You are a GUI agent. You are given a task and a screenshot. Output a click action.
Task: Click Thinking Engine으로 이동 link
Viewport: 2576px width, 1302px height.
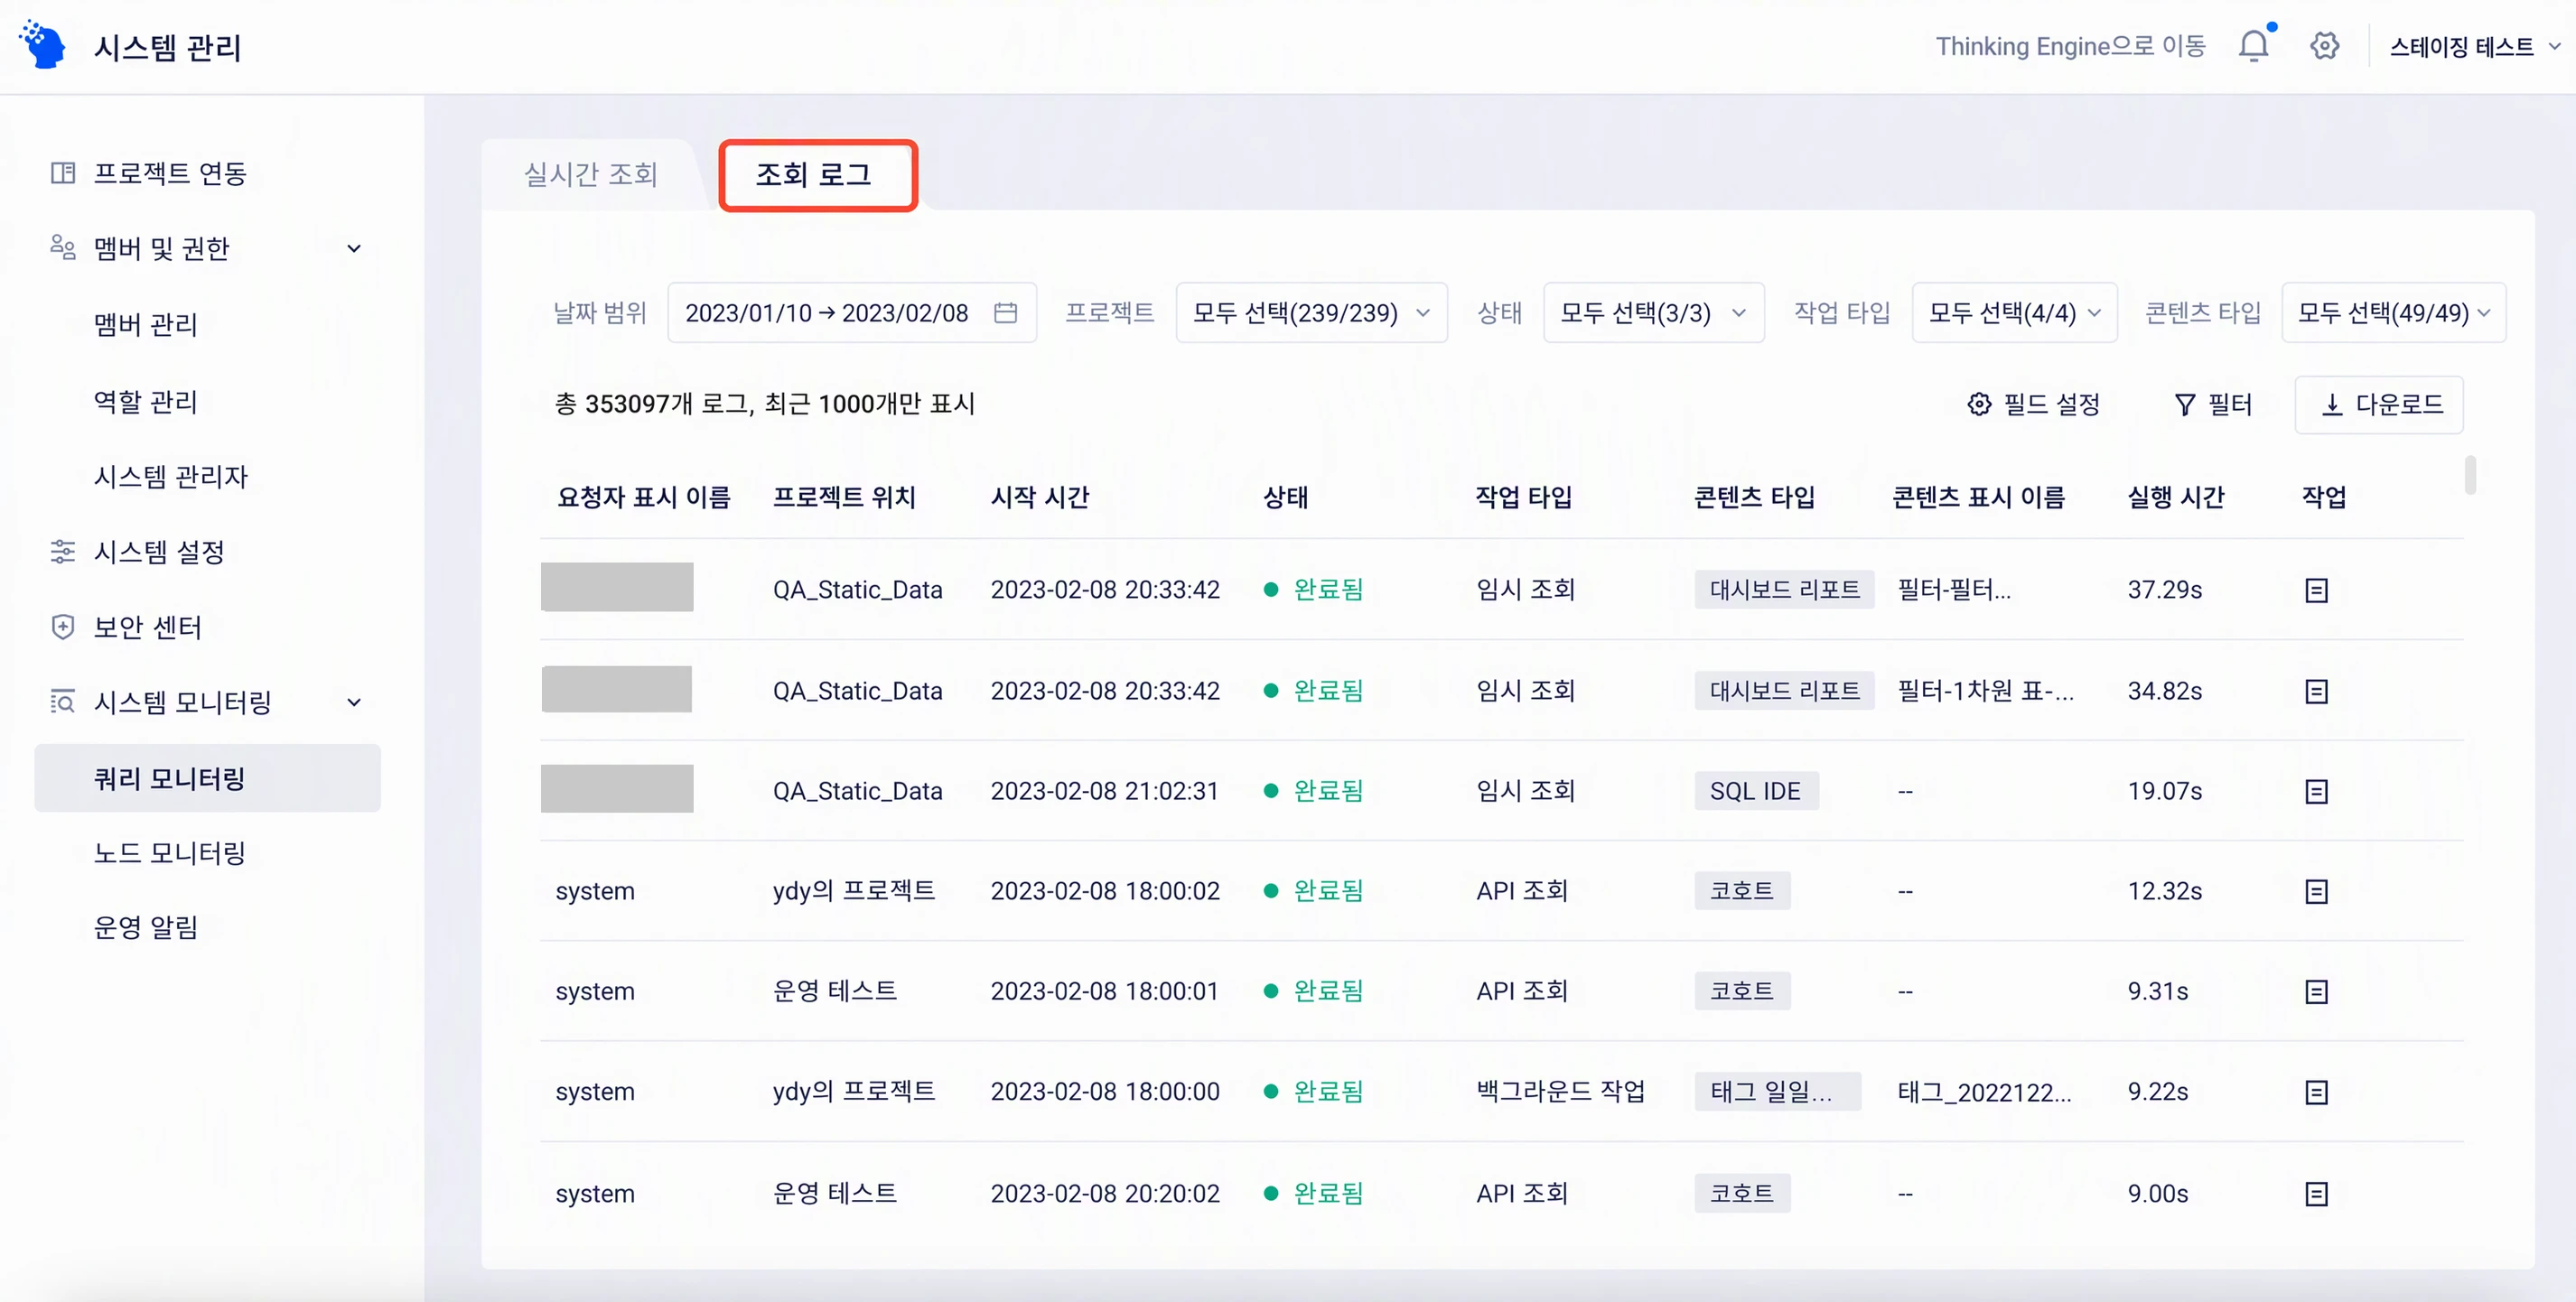[x=2070, y=47]
